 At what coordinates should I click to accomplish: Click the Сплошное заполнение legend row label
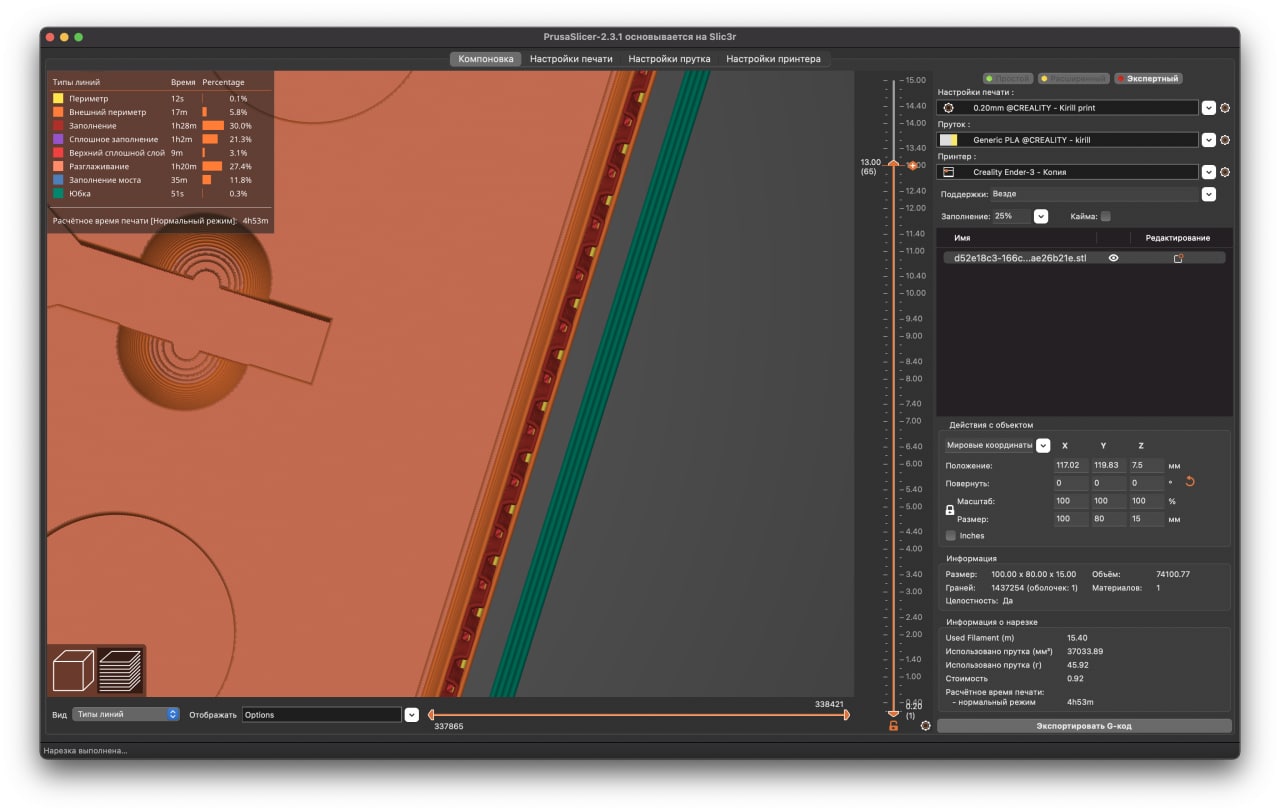113,139
